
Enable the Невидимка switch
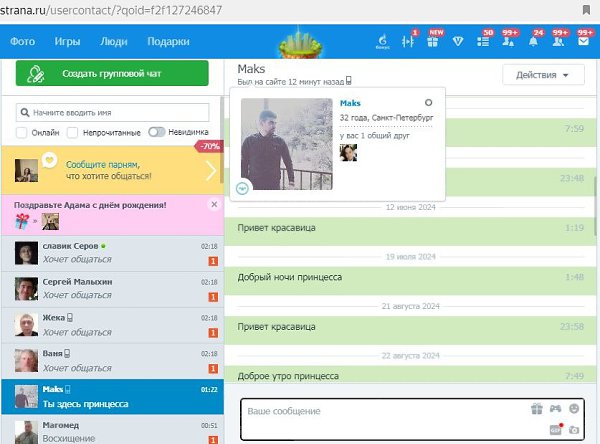(157, 132)
